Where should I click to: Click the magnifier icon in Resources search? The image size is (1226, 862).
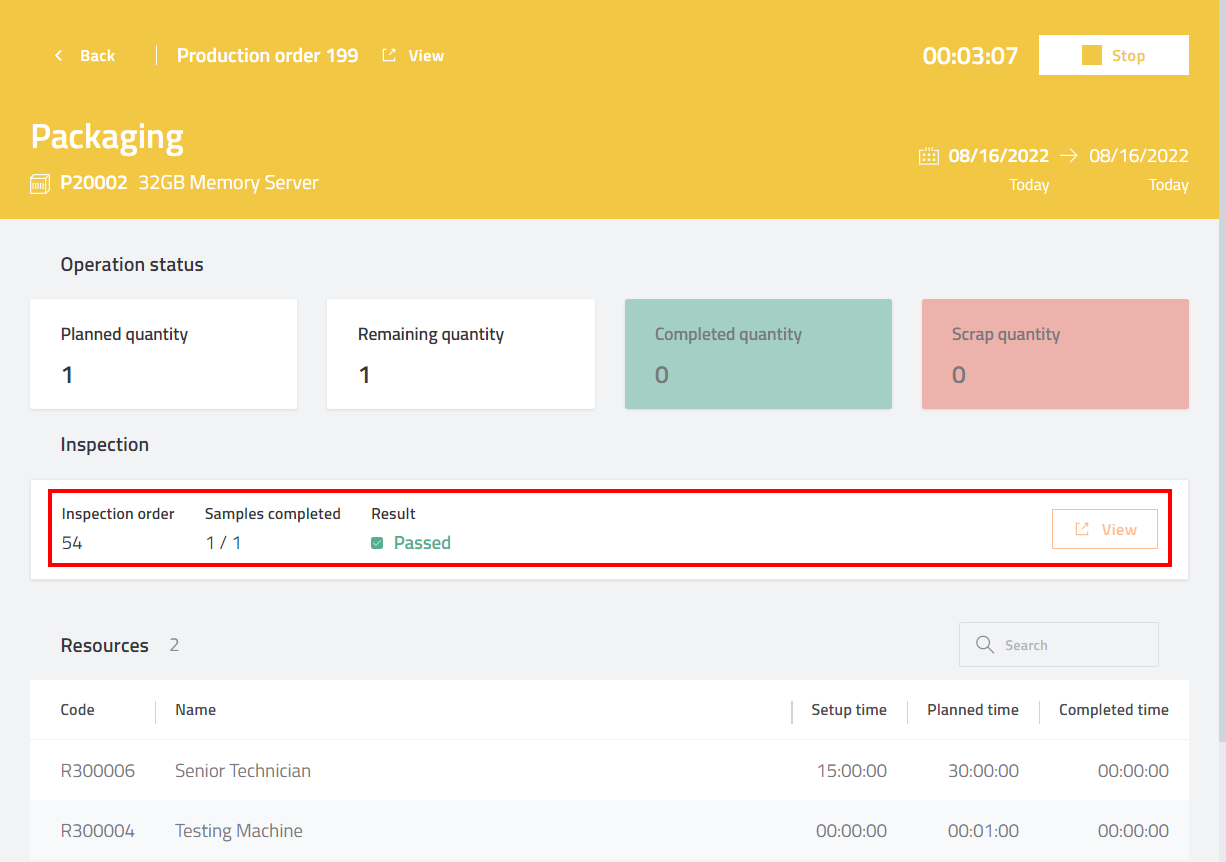pos(985,645)
